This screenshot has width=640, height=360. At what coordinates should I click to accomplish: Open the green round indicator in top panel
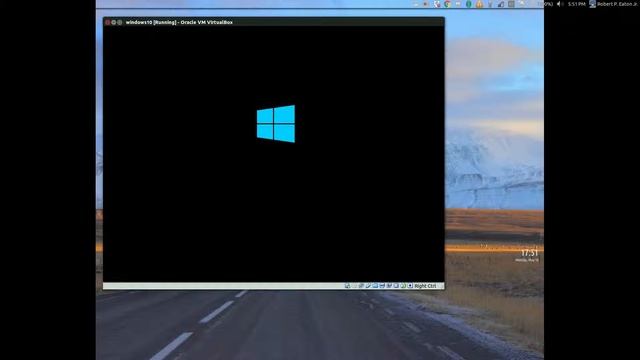click(x=469, y=4)
